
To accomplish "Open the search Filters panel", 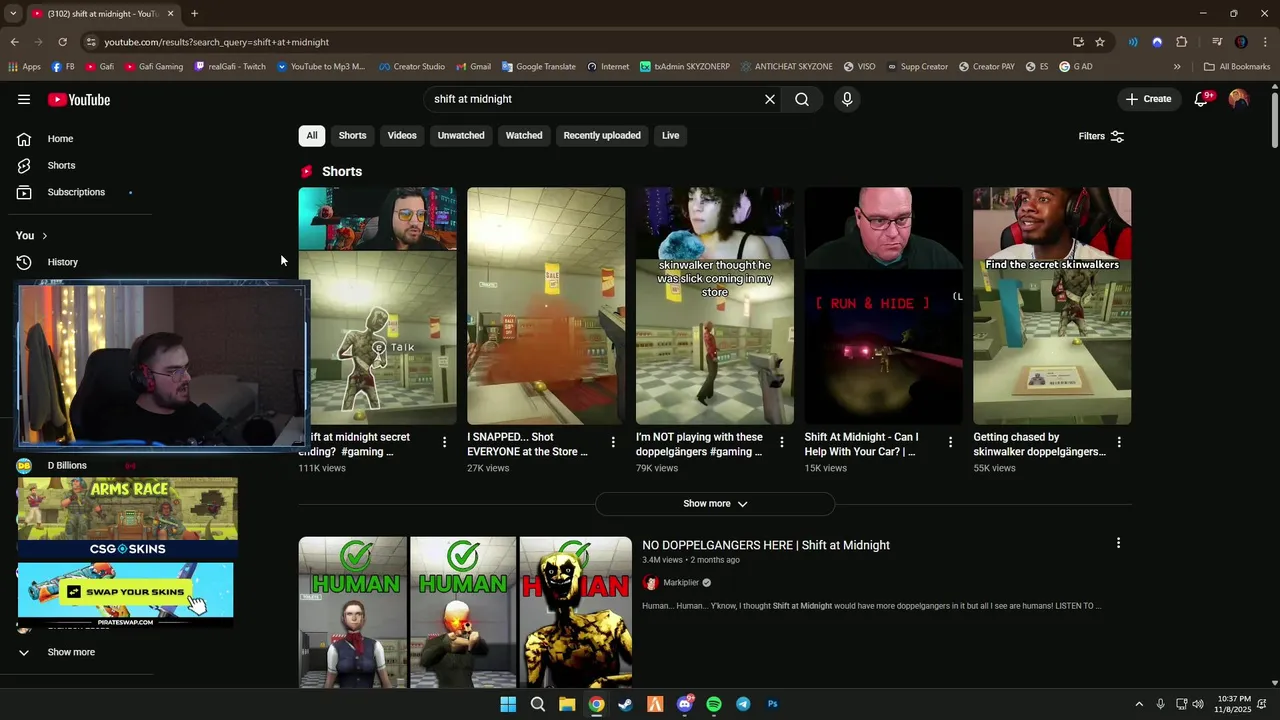I will (1101, 136).
